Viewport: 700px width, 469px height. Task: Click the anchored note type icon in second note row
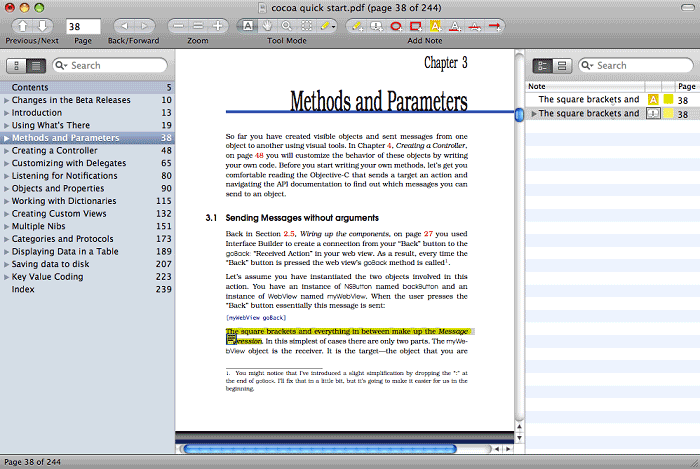pyautogui.click(x=653, y=114)
